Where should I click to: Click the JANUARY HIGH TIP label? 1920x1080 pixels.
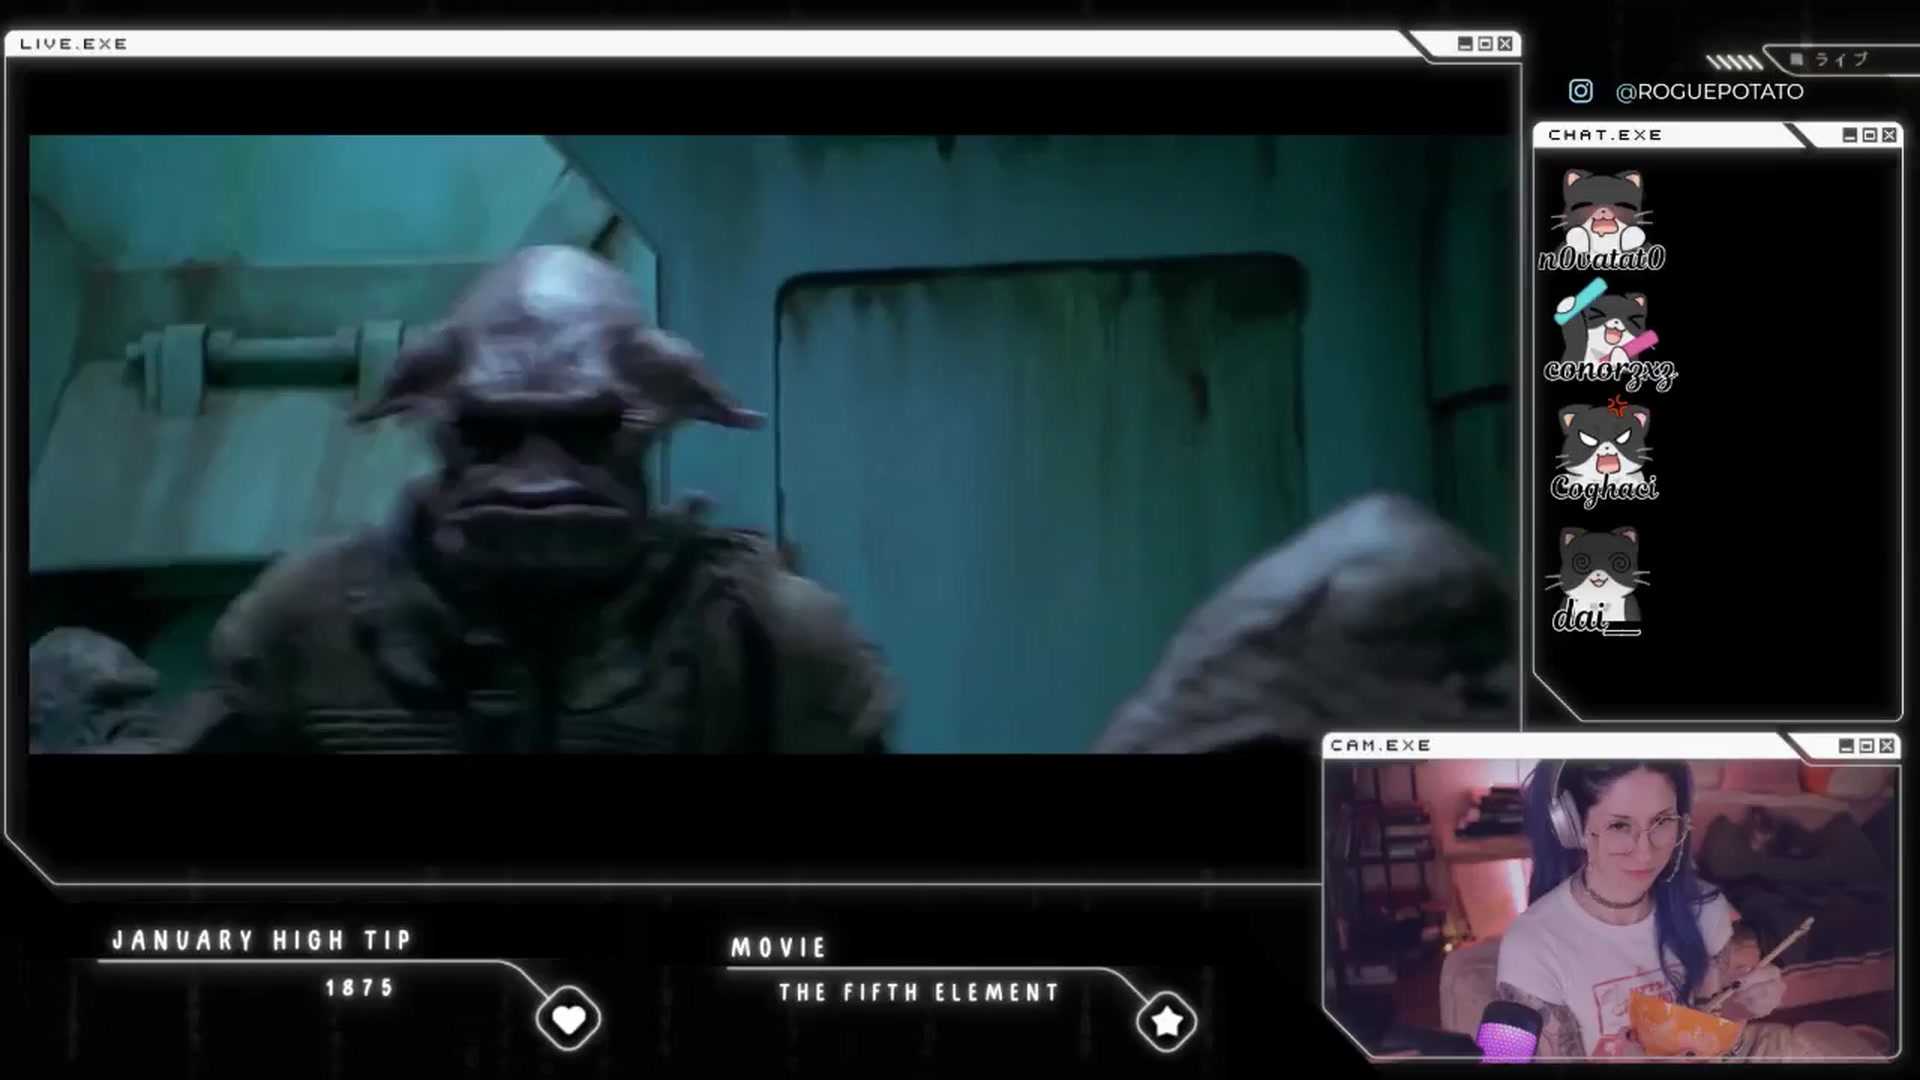tap(262, 940)
